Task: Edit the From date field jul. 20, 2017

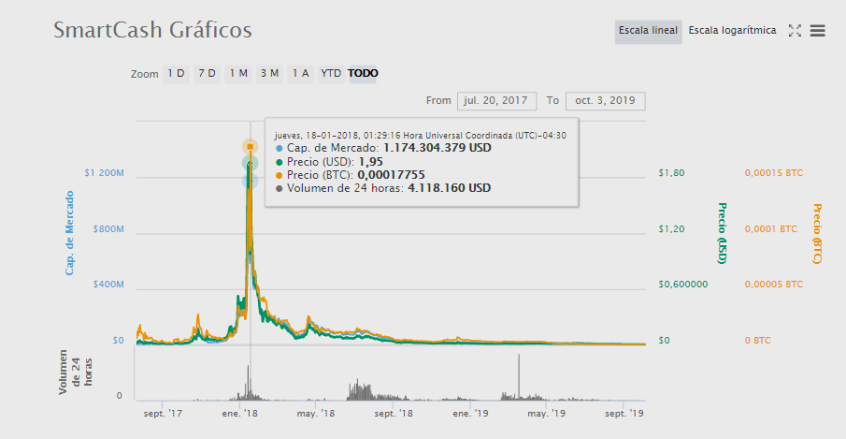Action: tap(496, 101)
